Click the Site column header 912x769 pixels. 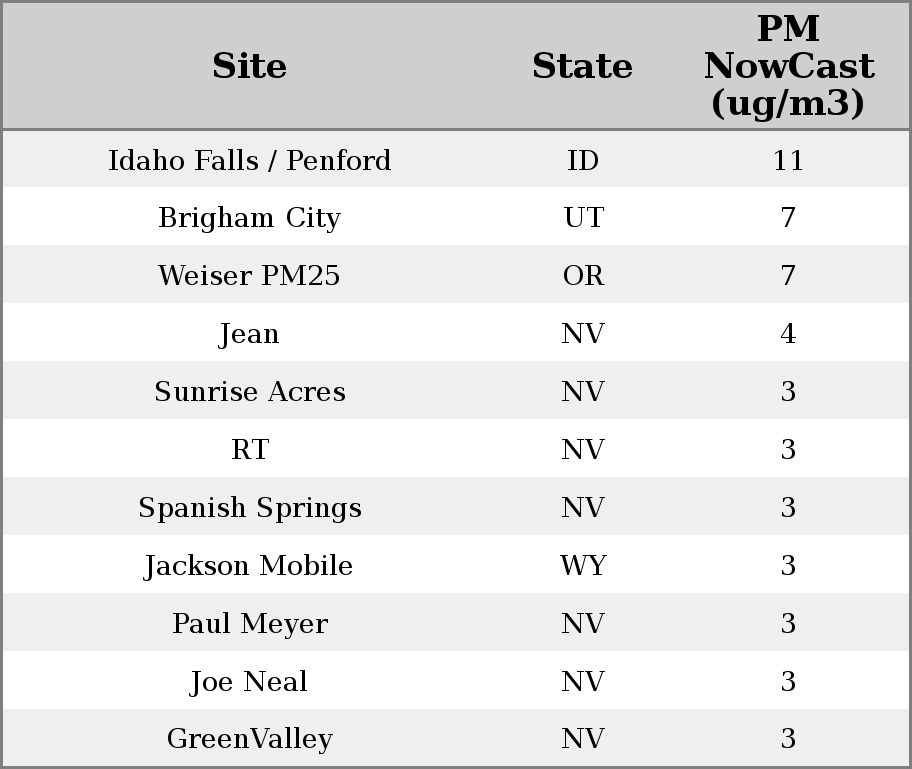click(x=249, y=67)
